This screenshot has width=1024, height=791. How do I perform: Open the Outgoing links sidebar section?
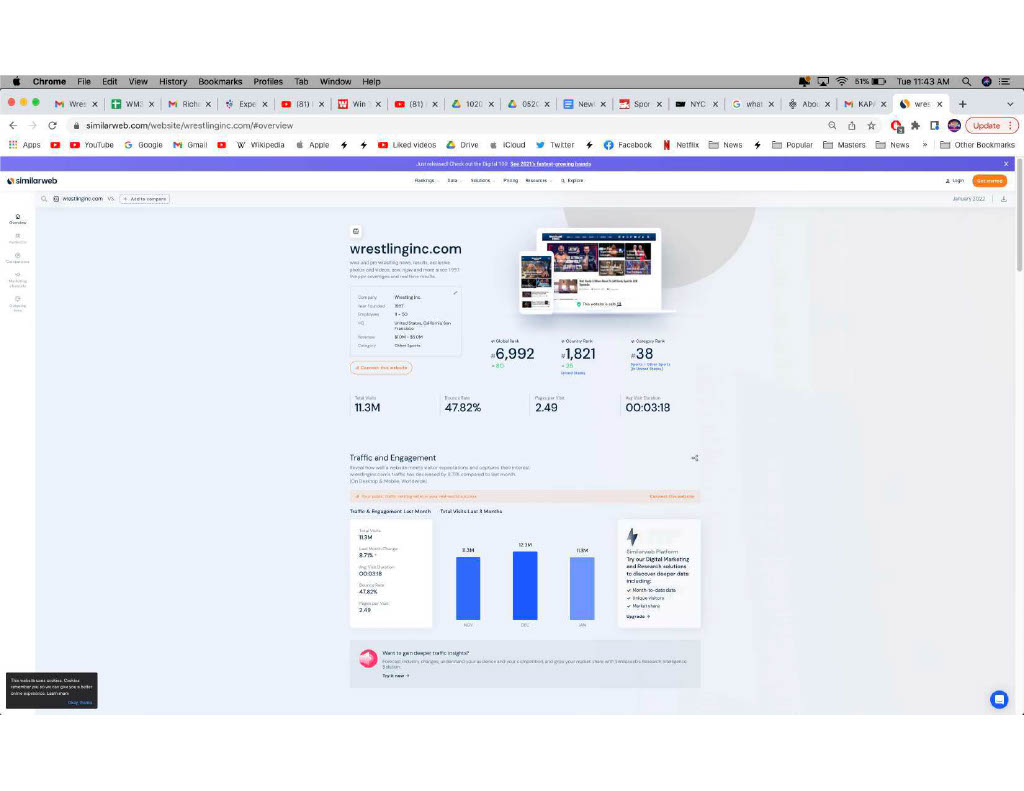click(18, 304)
